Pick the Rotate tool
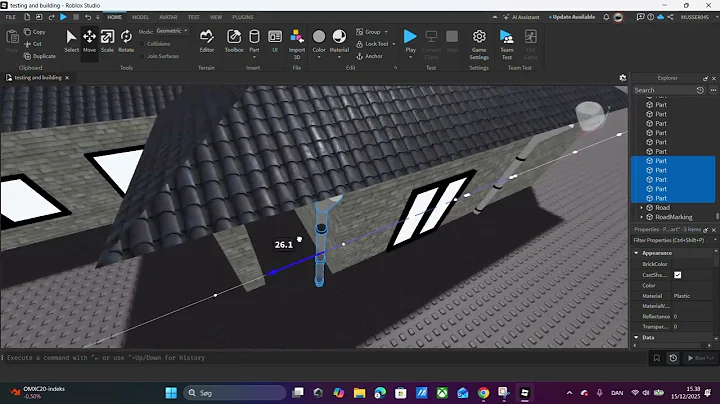720x404 pixels. [126, 41]
